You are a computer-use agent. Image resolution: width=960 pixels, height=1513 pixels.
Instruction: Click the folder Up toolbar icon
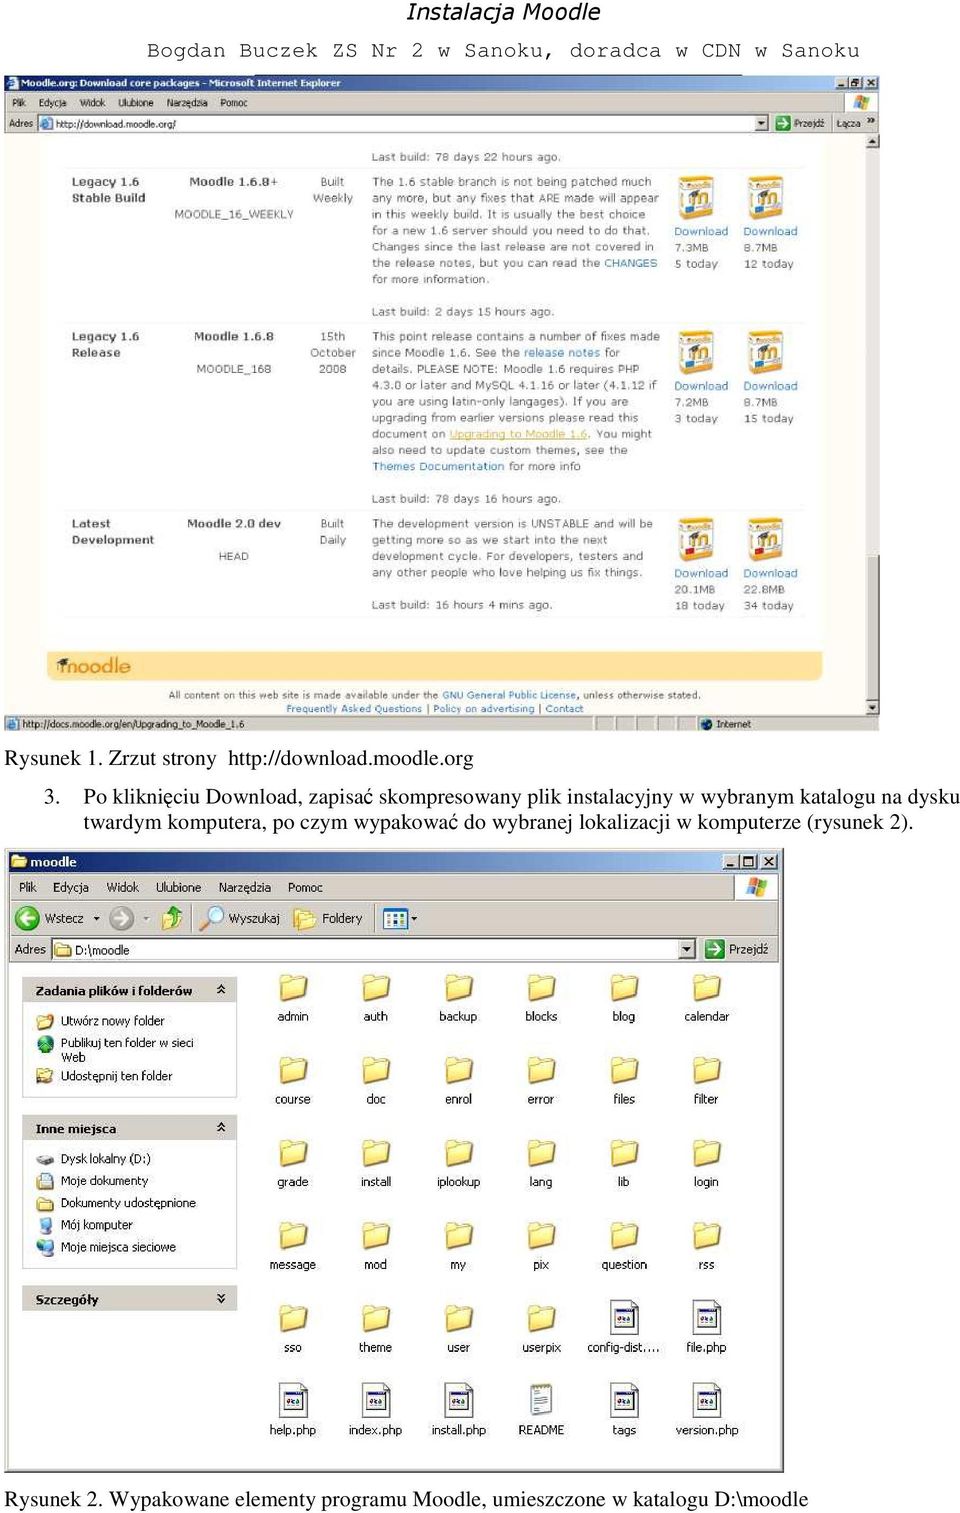pyautogui.click(x=172, y=918)
